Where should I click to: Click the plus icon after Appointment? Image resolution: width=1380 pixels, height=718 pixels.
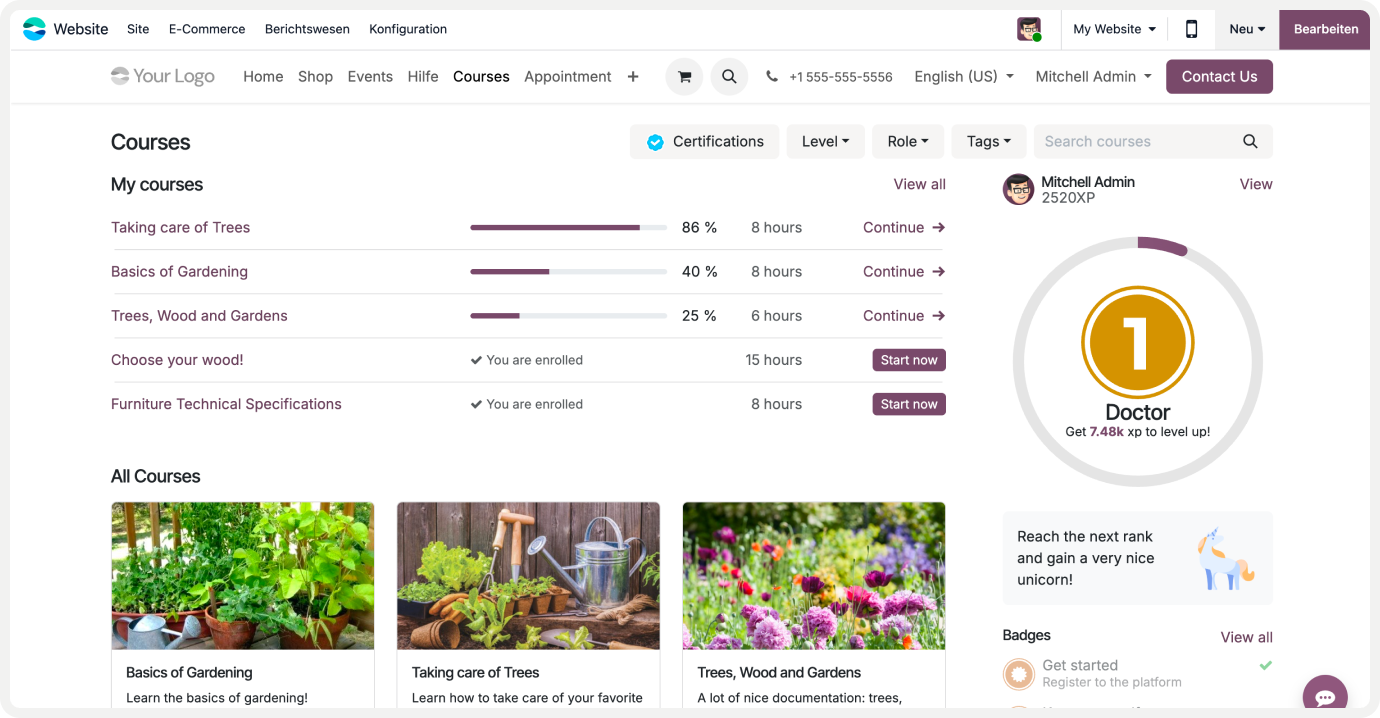(633, 76)
